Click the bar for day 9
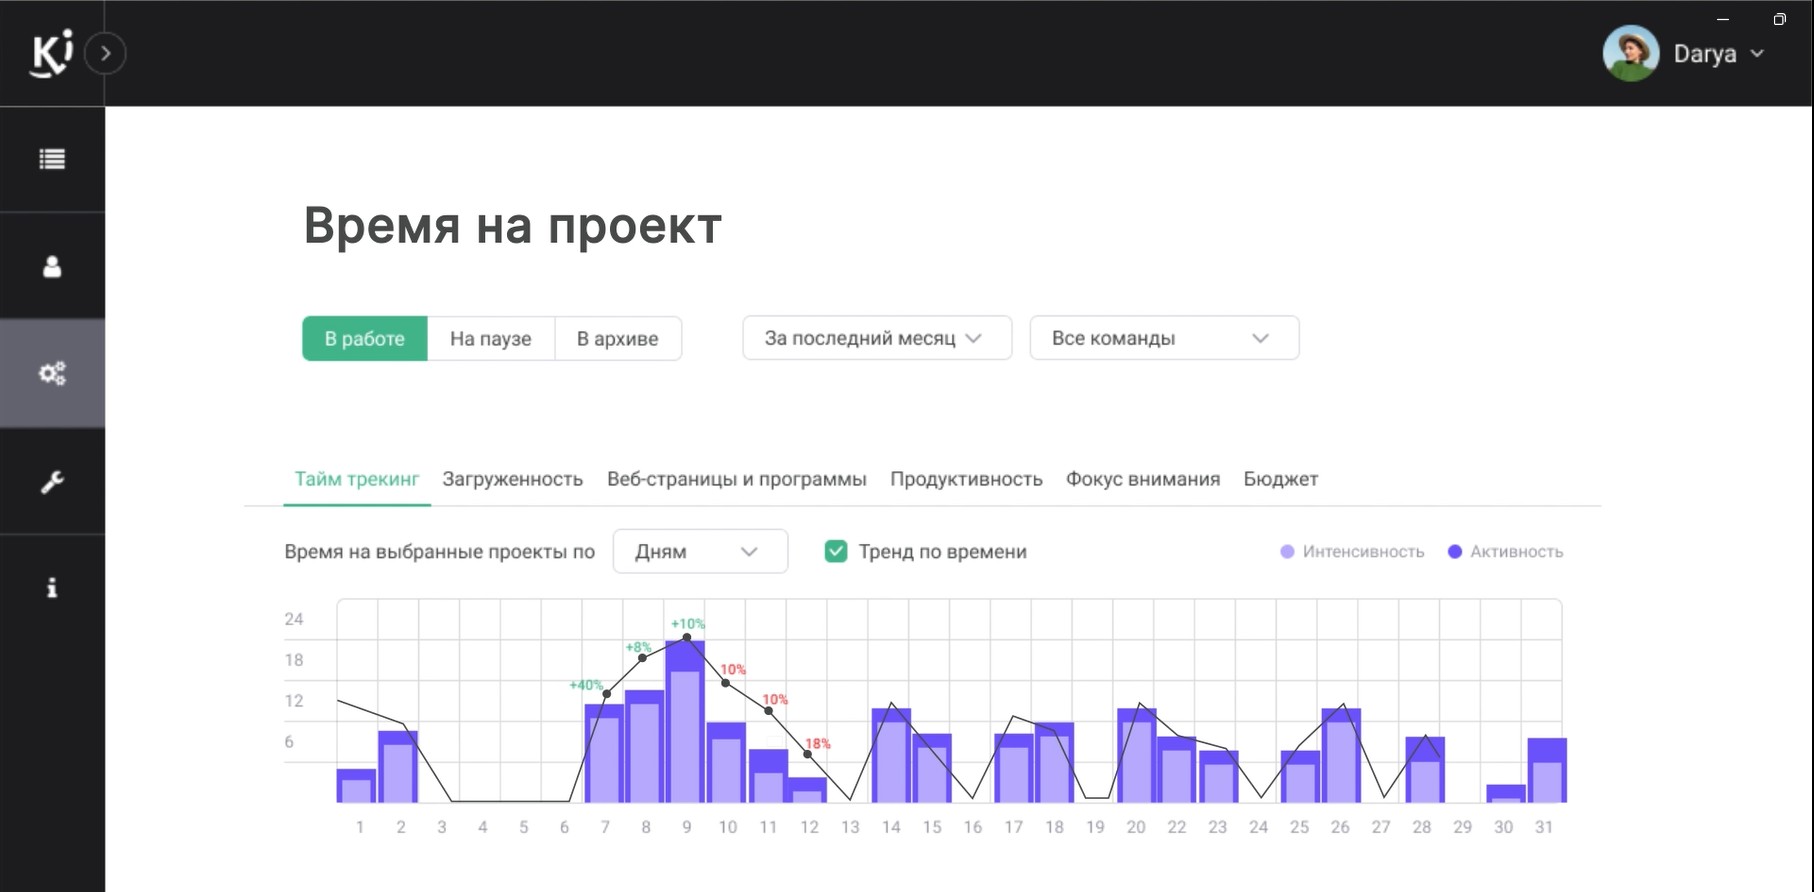Viewport: 1814px width, 892px height. tap(686, 721)
